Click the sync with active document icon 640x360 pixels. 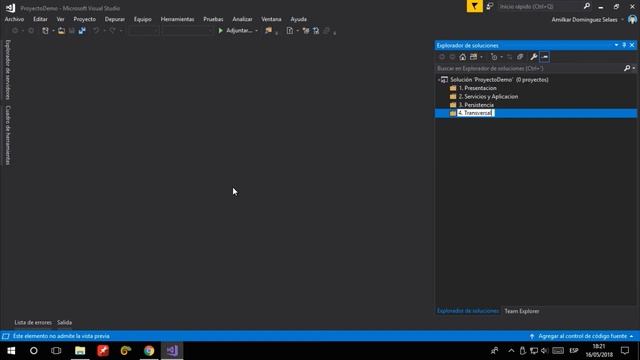509,57
